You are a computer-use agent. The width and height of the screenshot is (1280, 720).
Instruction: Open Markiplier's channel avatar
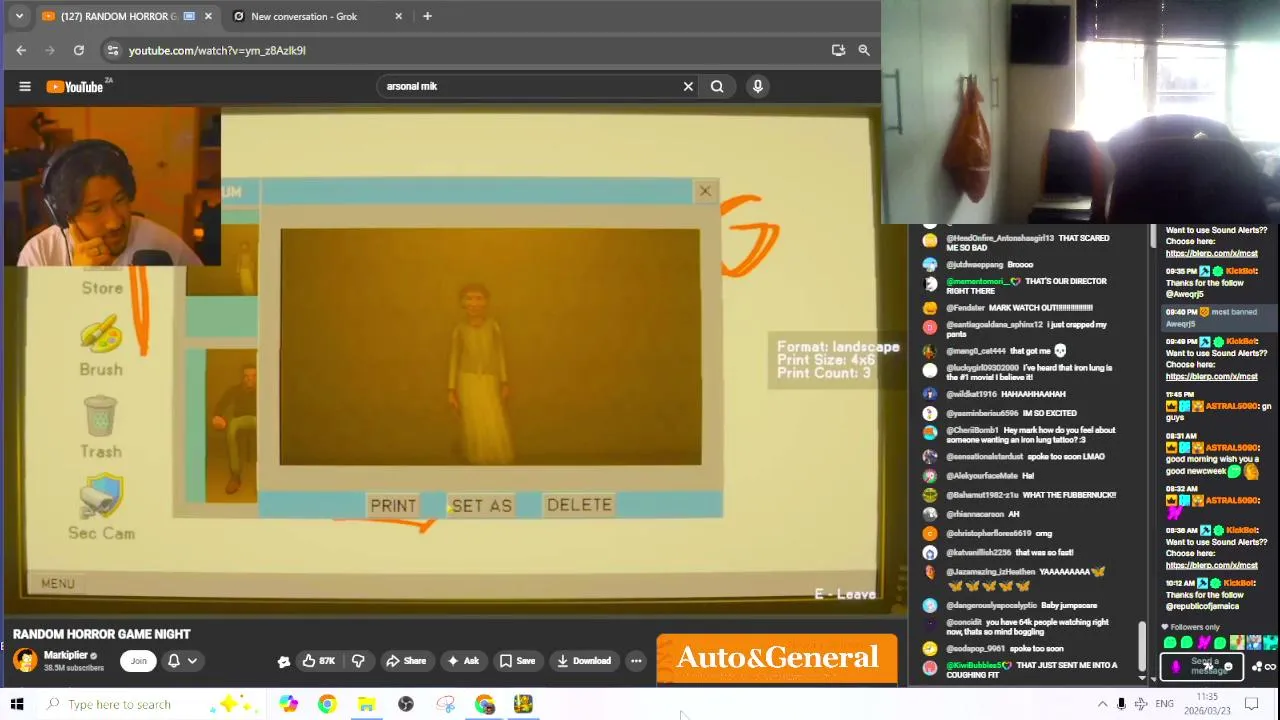click(x=25, y=660)
